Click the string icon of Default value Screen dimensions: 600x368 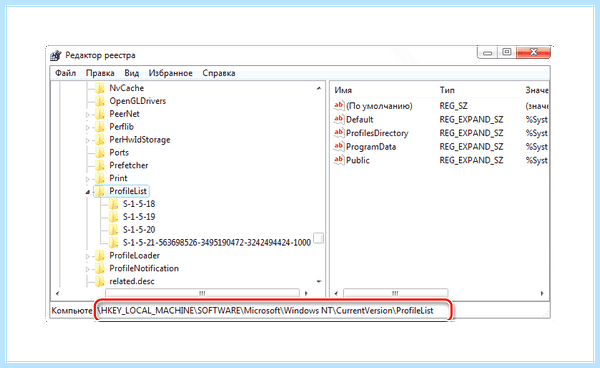pos(339,119)
